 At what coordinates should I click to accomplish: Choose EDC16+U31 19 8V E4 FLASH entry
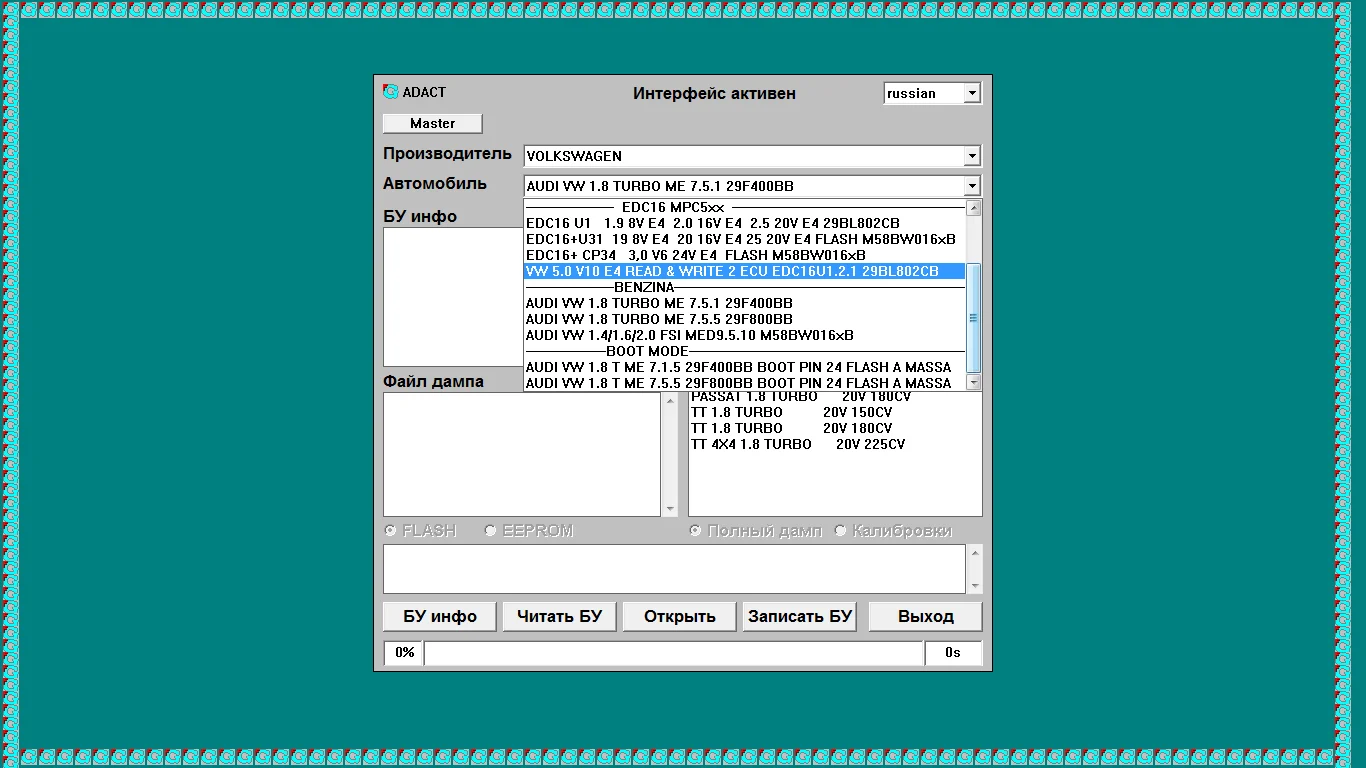[745, 239]
